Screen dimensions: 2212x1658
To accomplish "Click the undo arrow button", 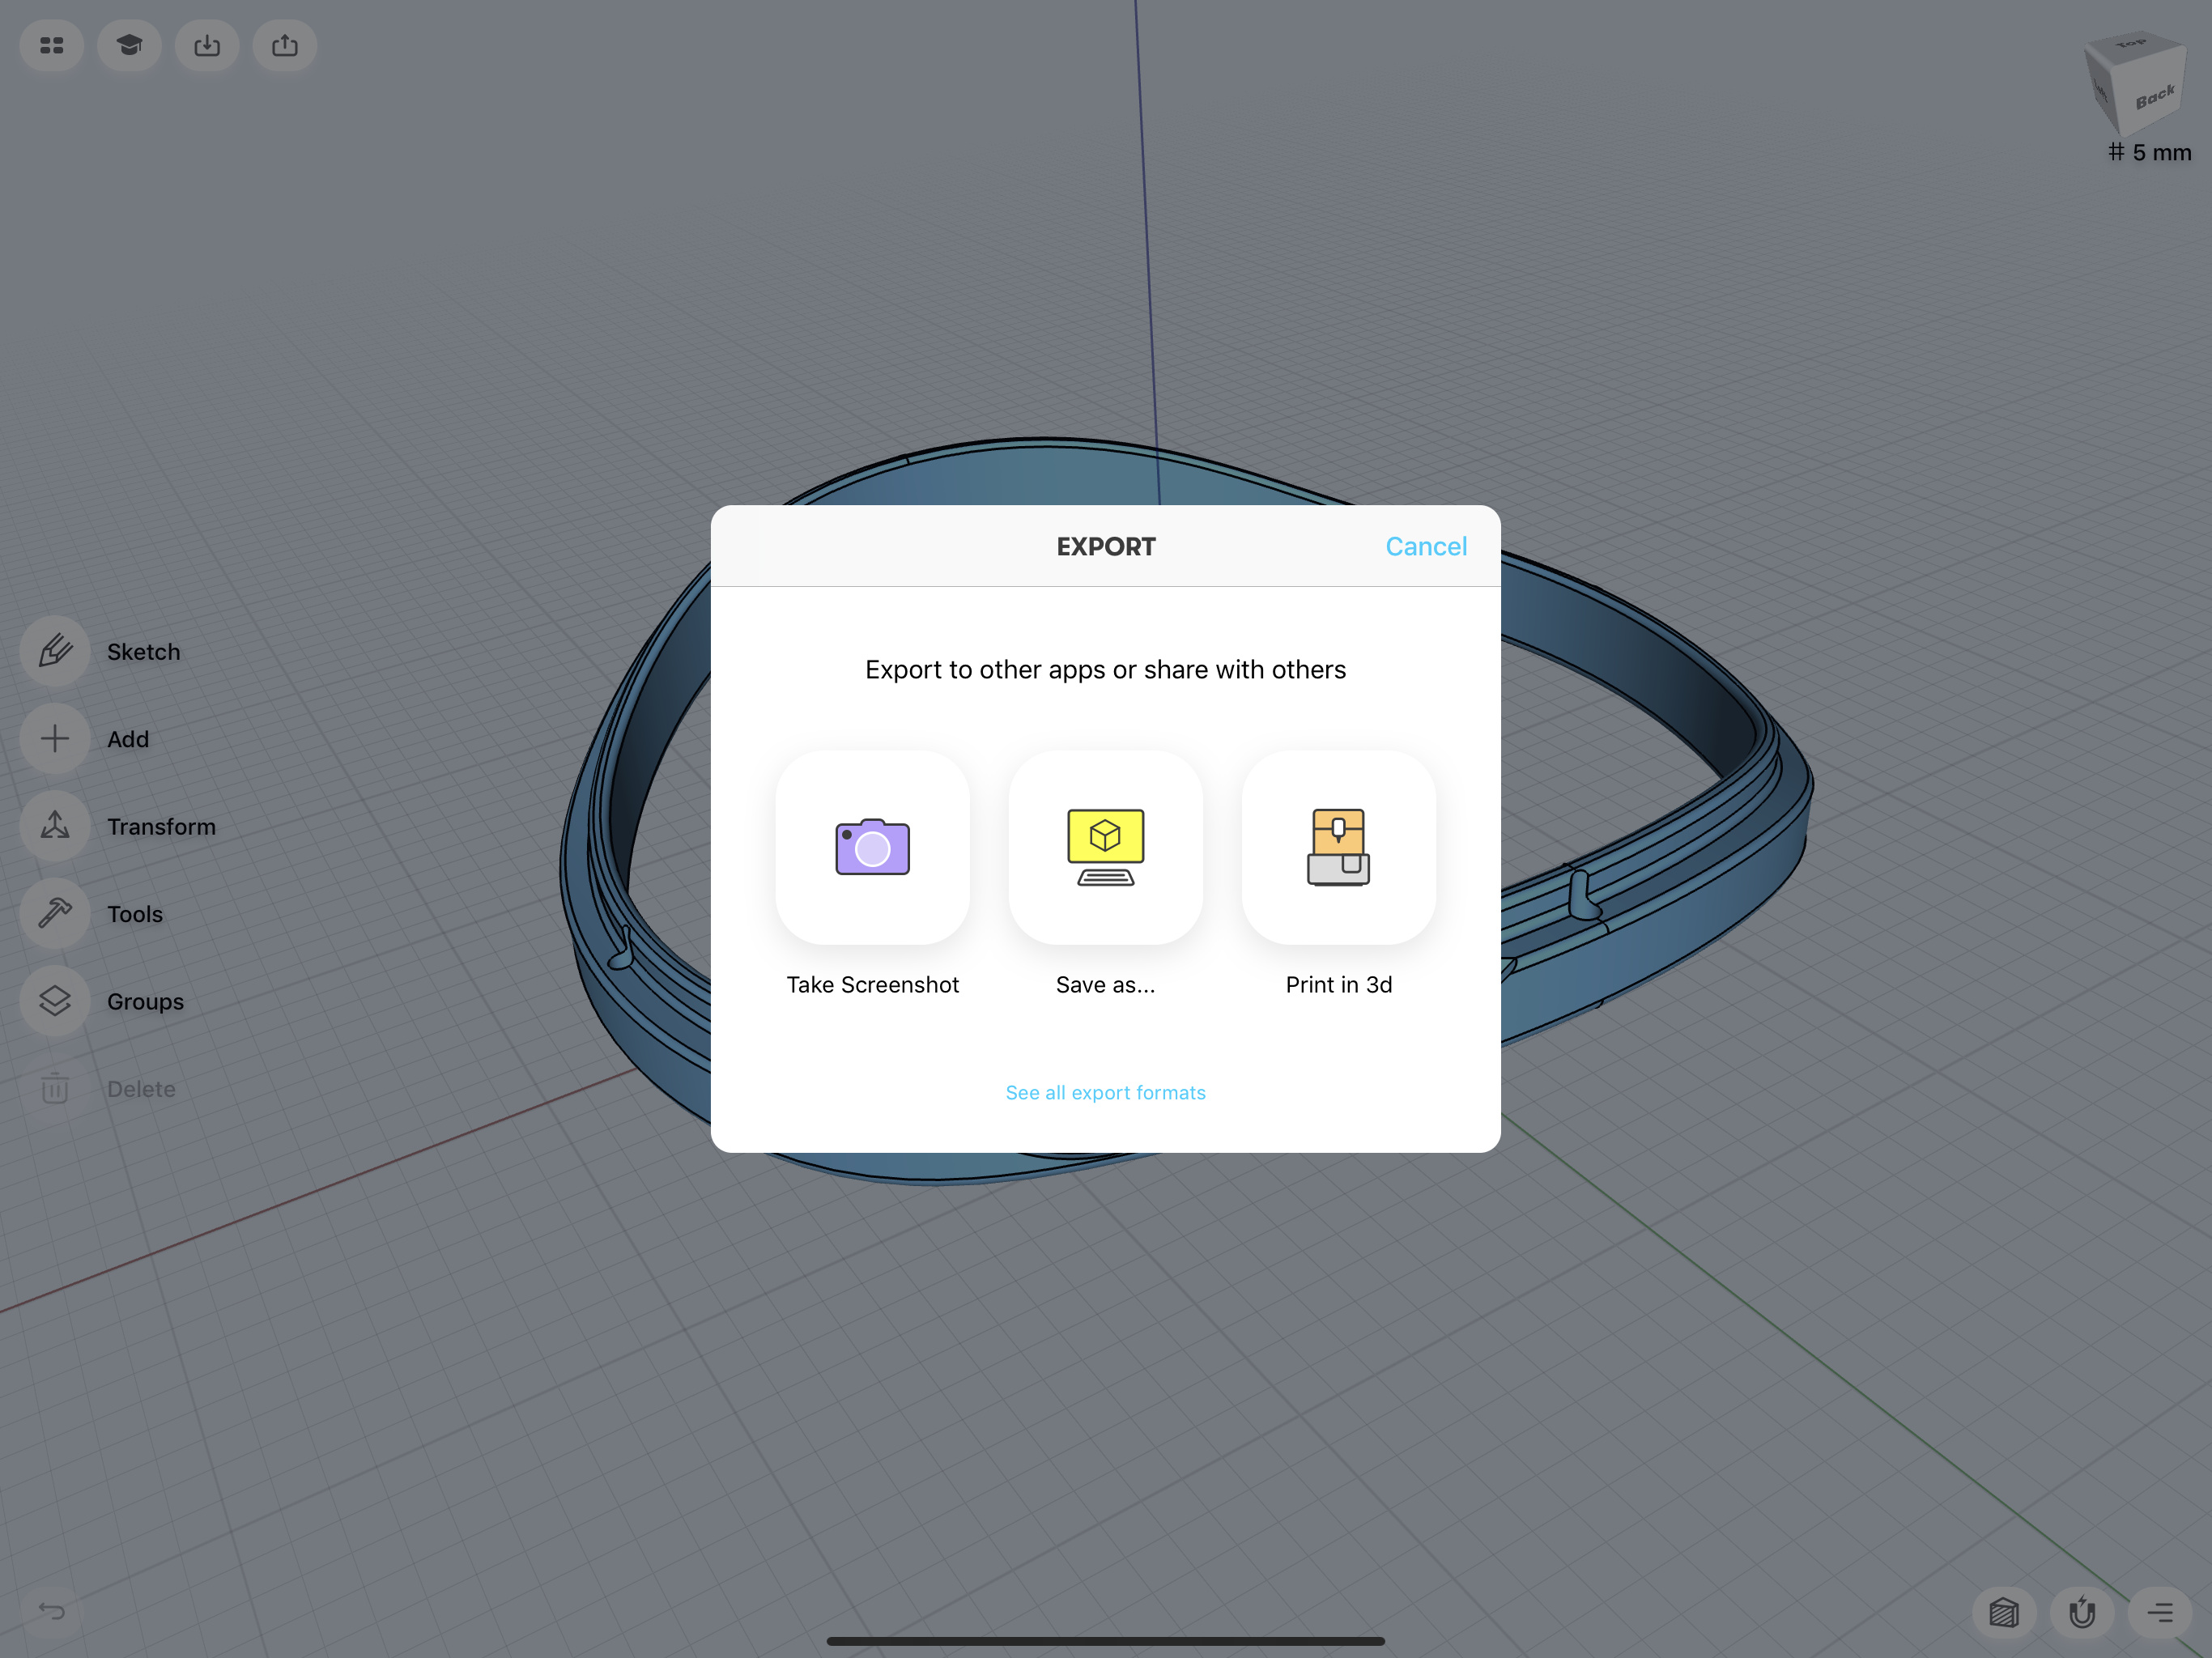I will click(x=52, y=1610).
